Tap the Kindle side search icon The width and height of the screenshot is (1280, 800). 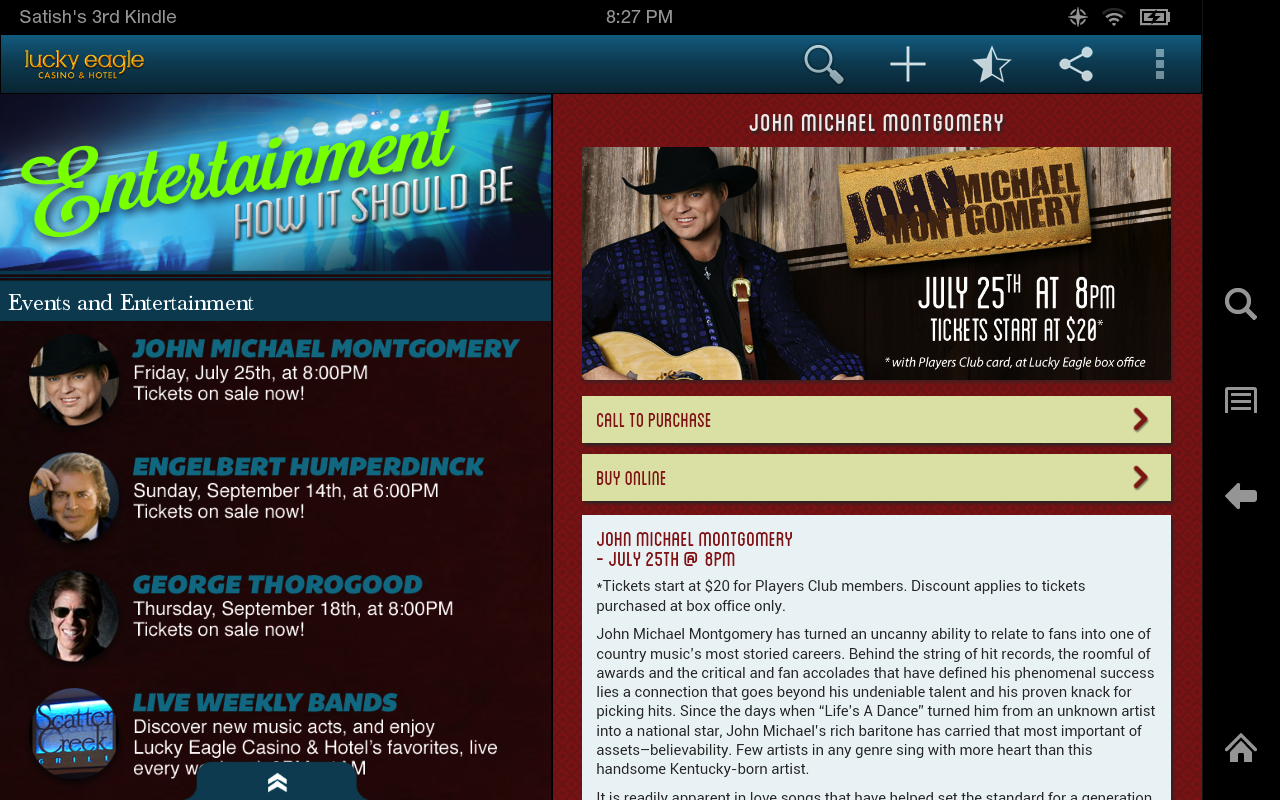pos(1241,304)
